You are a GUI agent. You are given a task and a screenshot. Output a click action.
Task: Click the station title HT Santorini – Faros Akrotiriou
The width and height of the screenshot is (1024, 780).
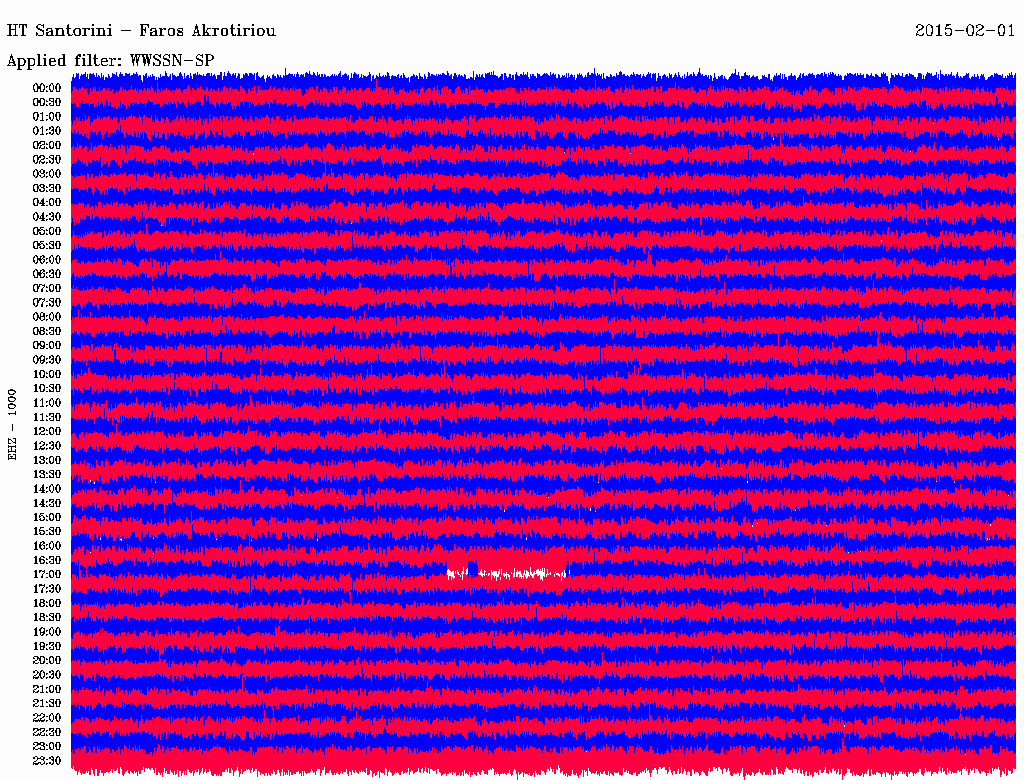[141, 31]
